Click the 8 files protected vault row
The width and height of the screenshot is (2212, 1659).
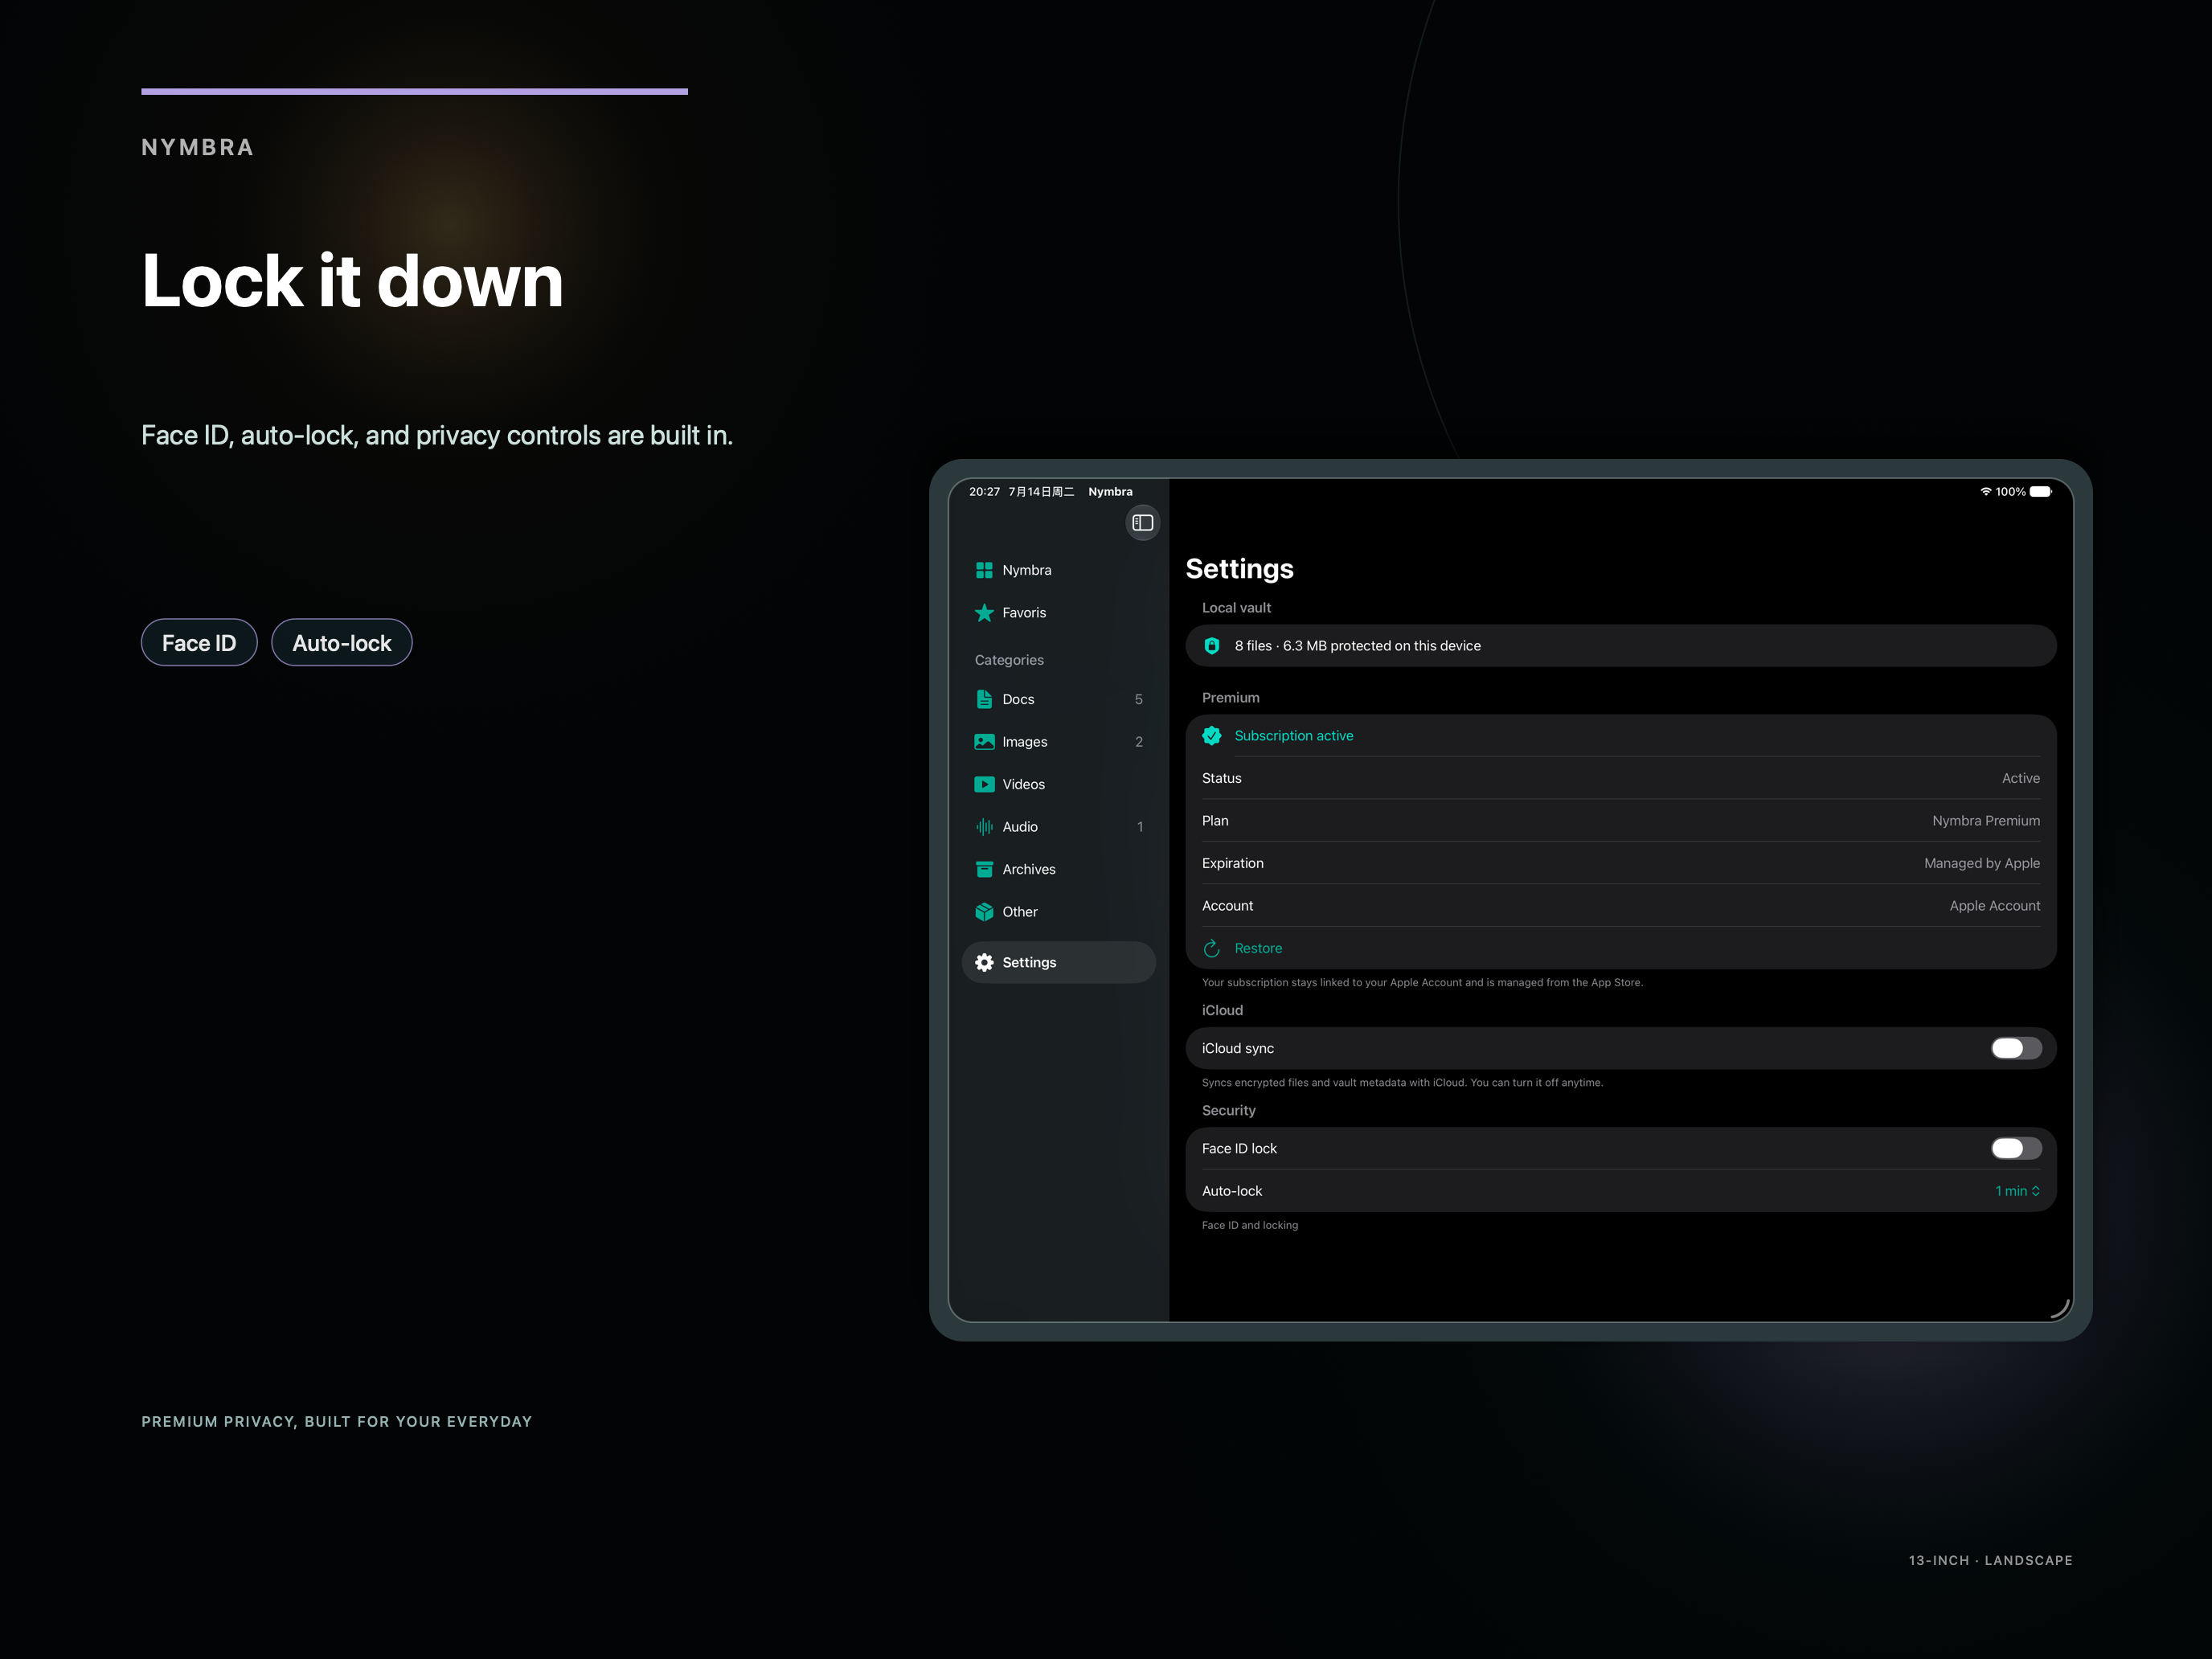click(1620, 646)
